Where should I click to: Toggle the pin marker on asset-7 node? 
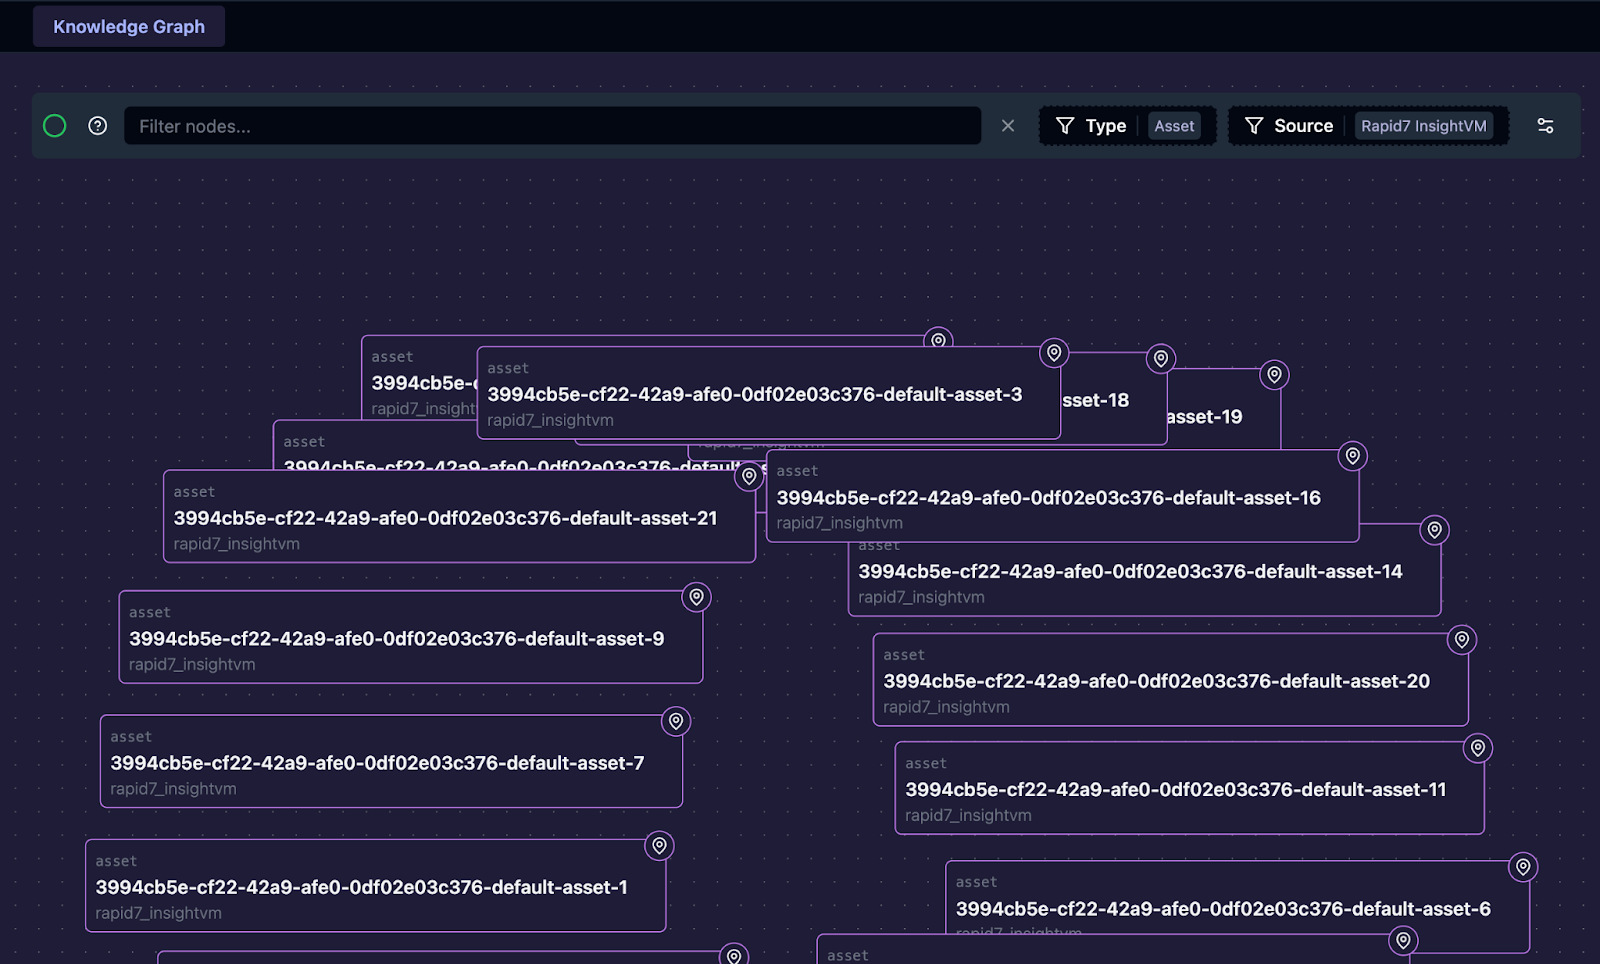click(676, 719)
